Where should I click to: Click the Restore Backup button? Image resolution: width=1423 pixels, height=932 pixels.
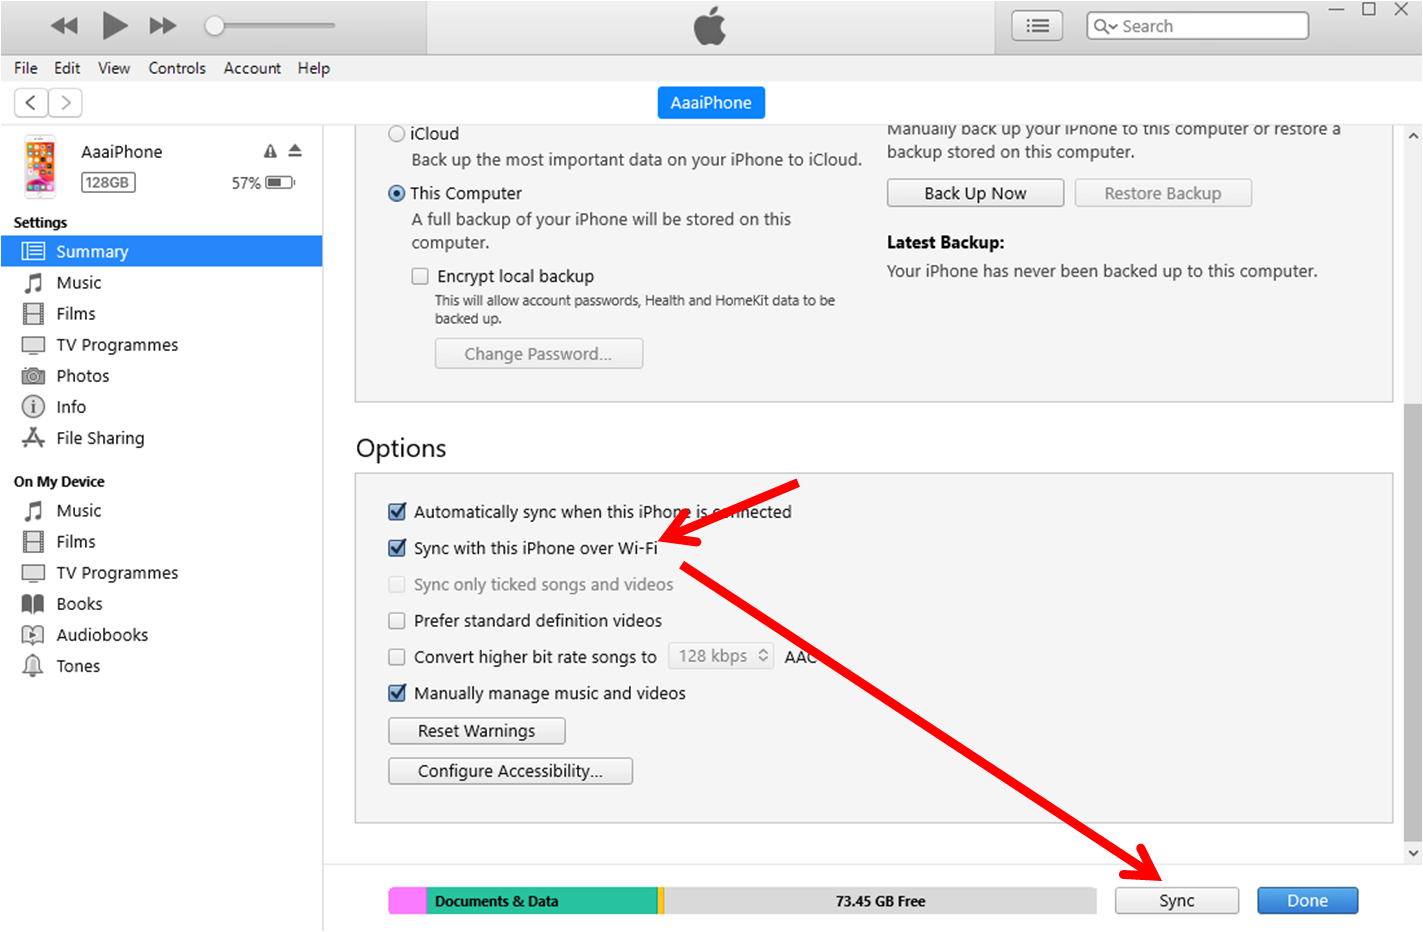coord(1163,193)
